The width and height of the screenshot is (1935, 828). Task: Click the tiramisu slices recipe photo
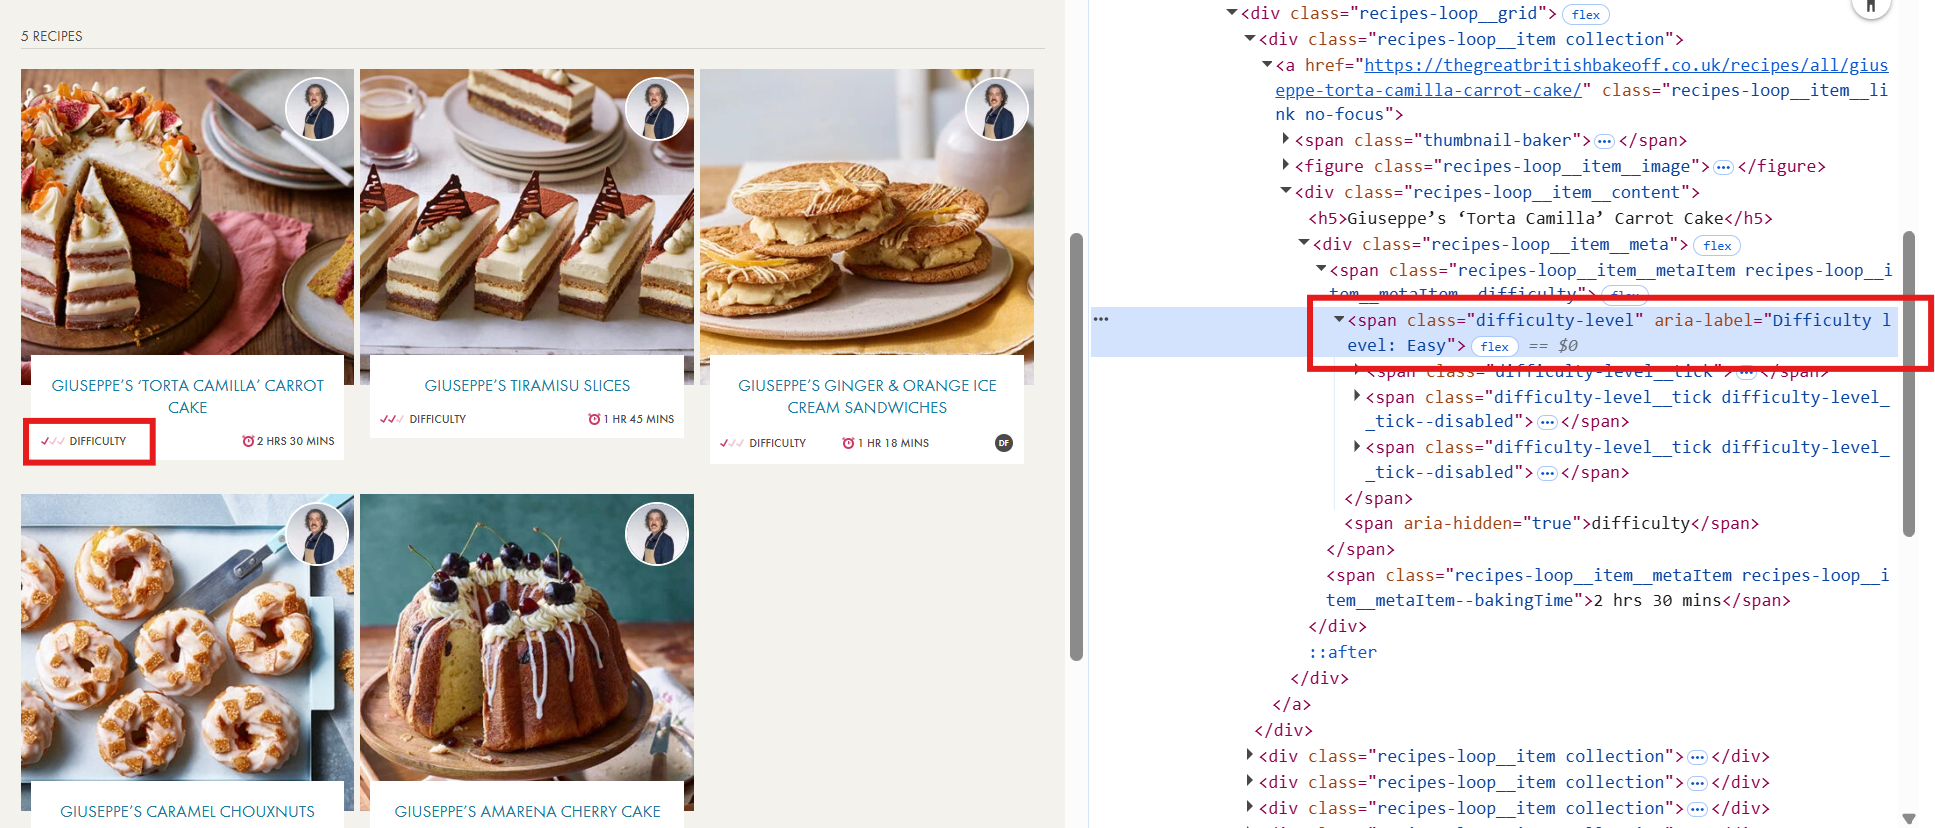tap(527, 226)
